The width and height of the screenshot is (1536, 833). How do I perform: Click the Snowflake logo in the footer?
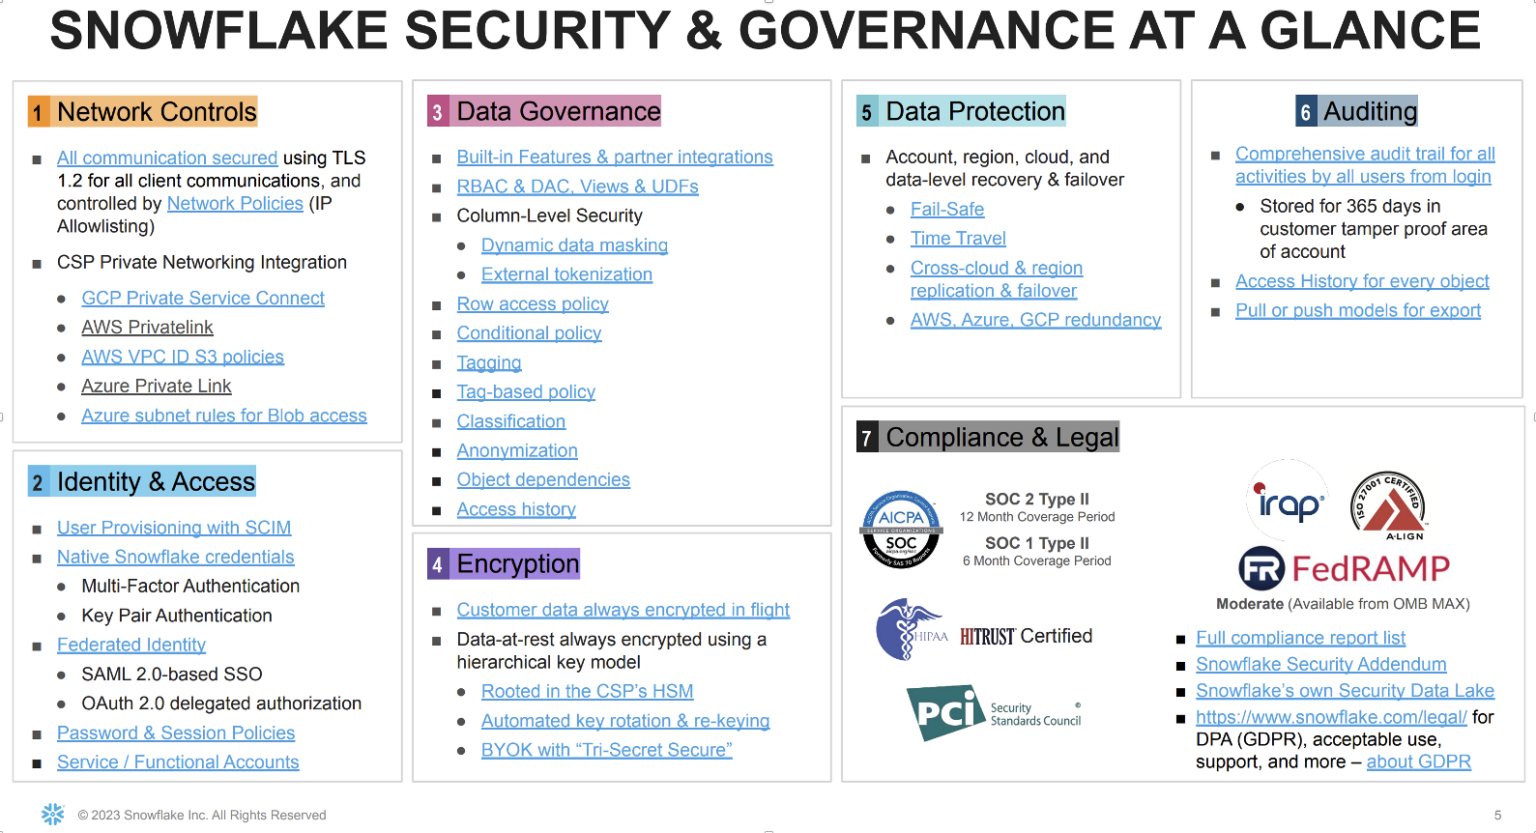pos(53,814)
